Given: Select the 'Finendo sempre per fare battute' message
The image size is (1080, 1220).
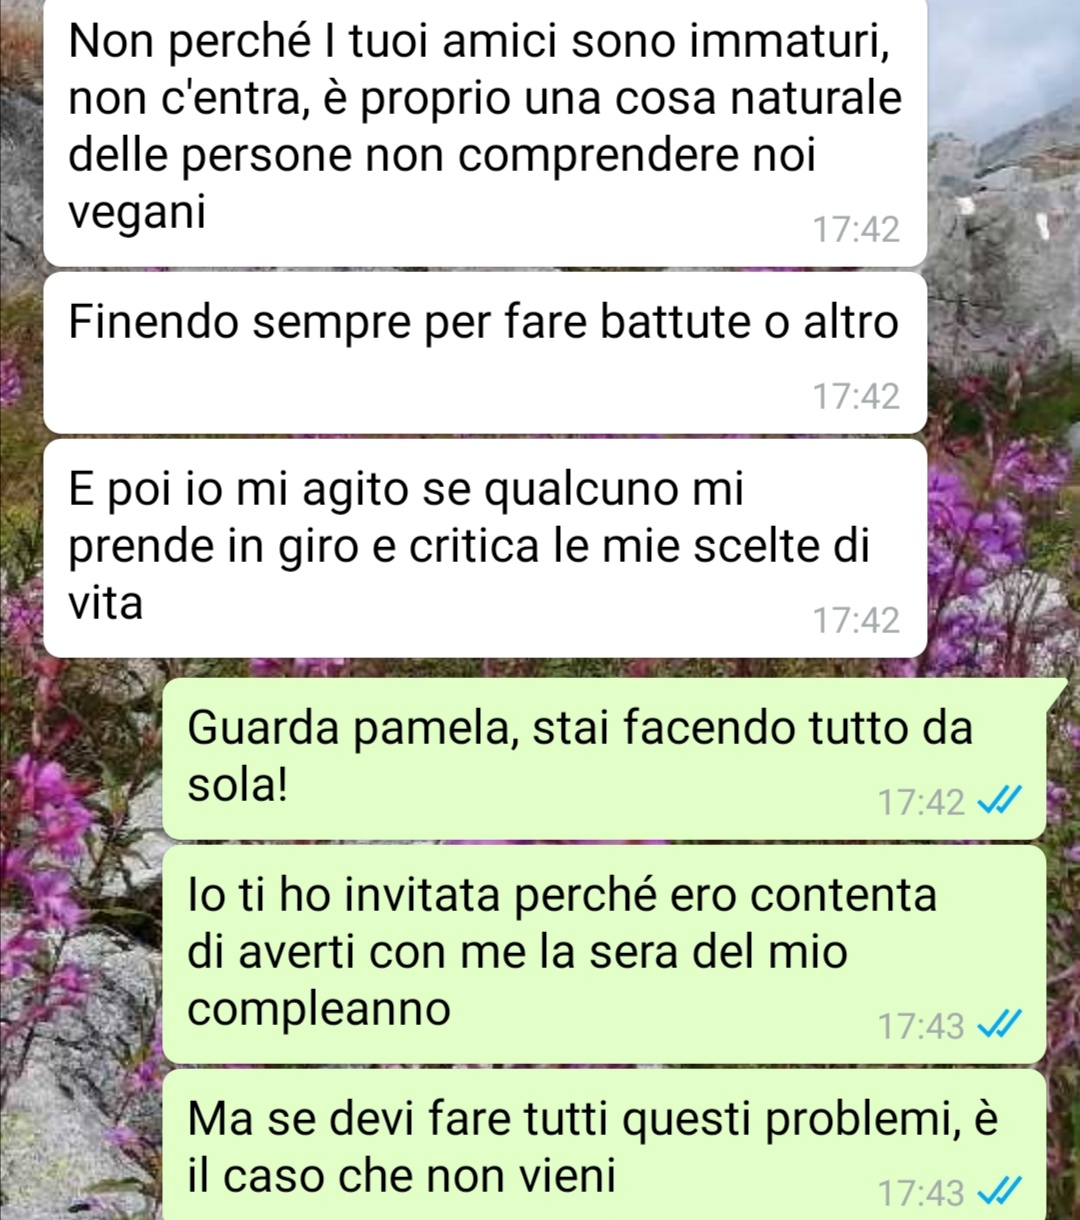Looking at the screenshot, I should pos(485,353).
